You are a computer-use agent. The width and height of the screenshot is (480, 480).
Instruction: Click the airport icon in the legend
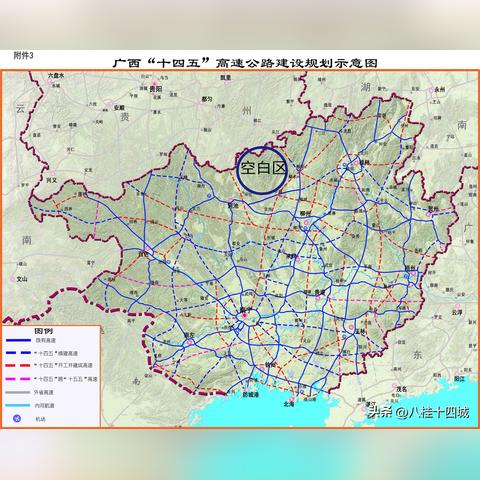pyautogui.click(x=17, y=418)
